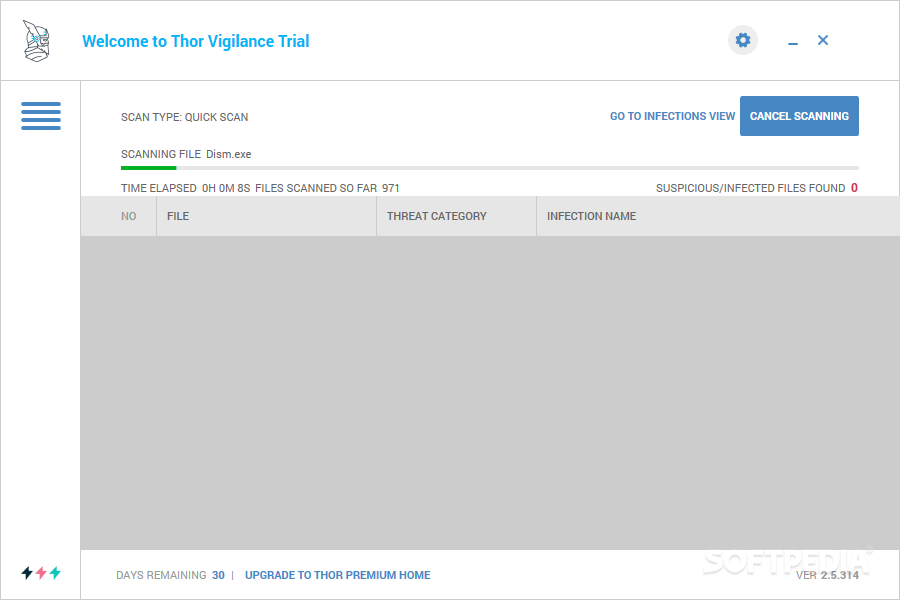Click the scan progress bar
Image resolution: width=900 pixels, height=600 pixels.
click(490, 168)
